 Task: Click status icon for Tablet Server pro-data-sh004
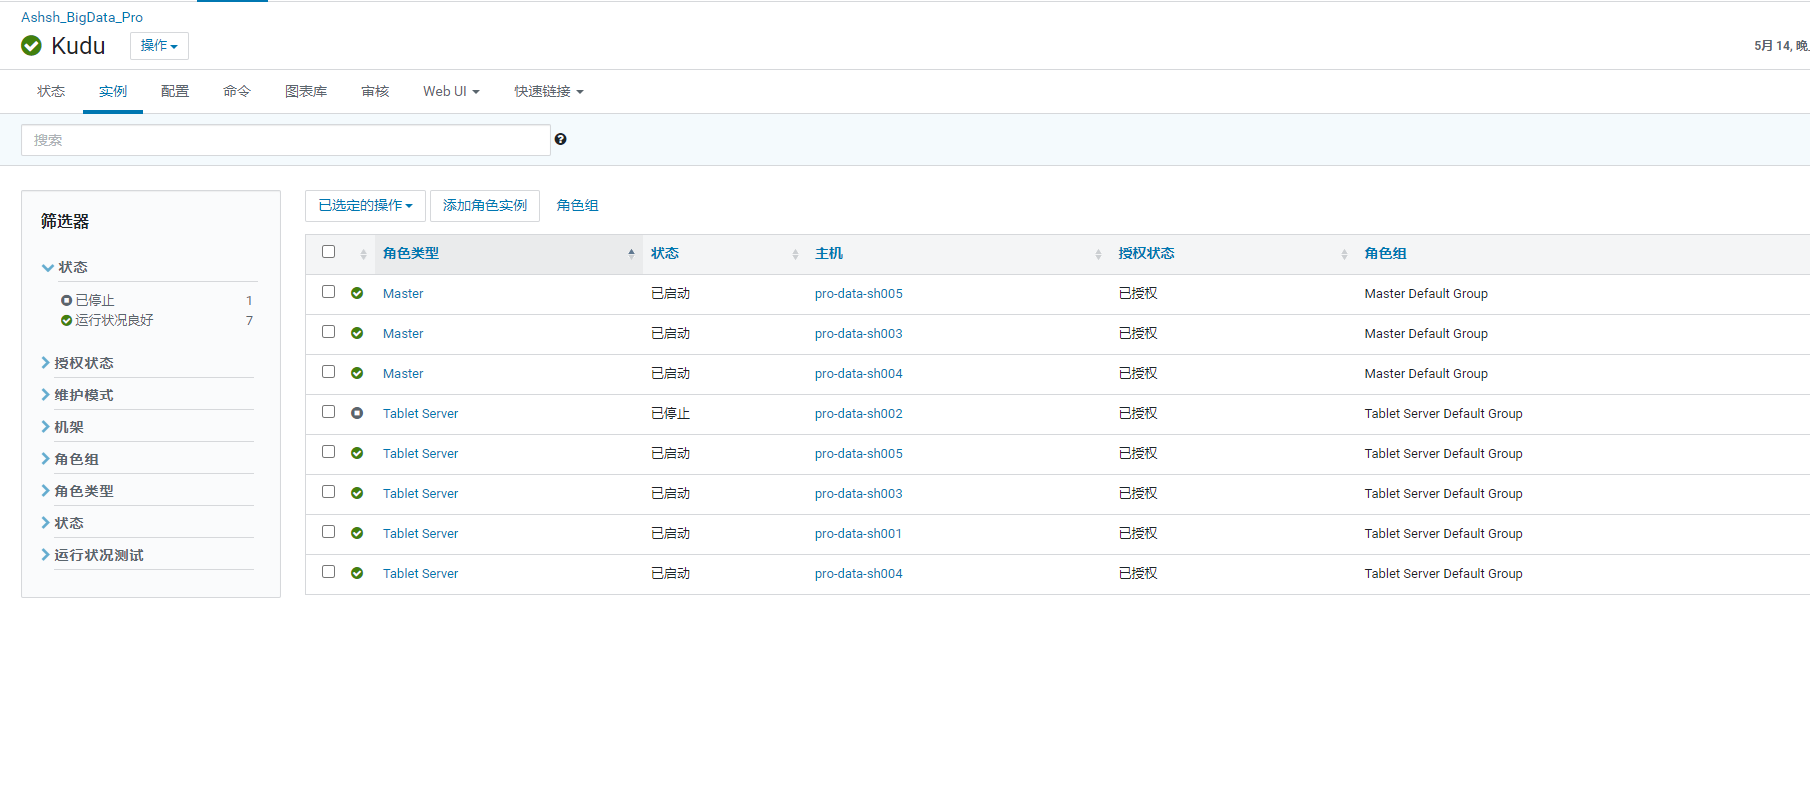pyautogui.click(x=357, y=573)
